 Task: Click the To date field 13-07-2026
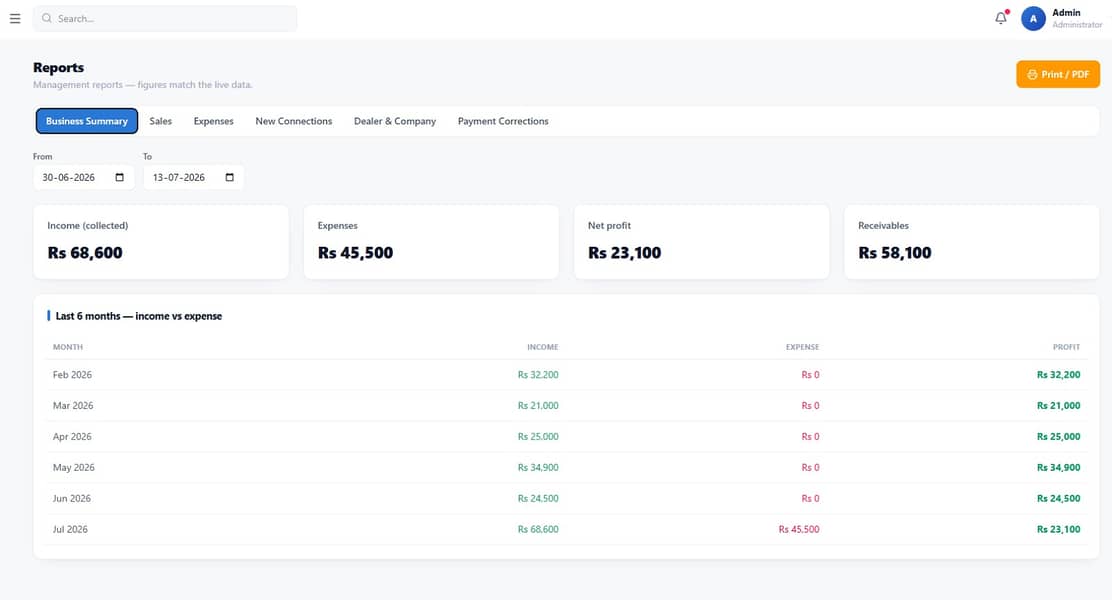coord(194,177)
